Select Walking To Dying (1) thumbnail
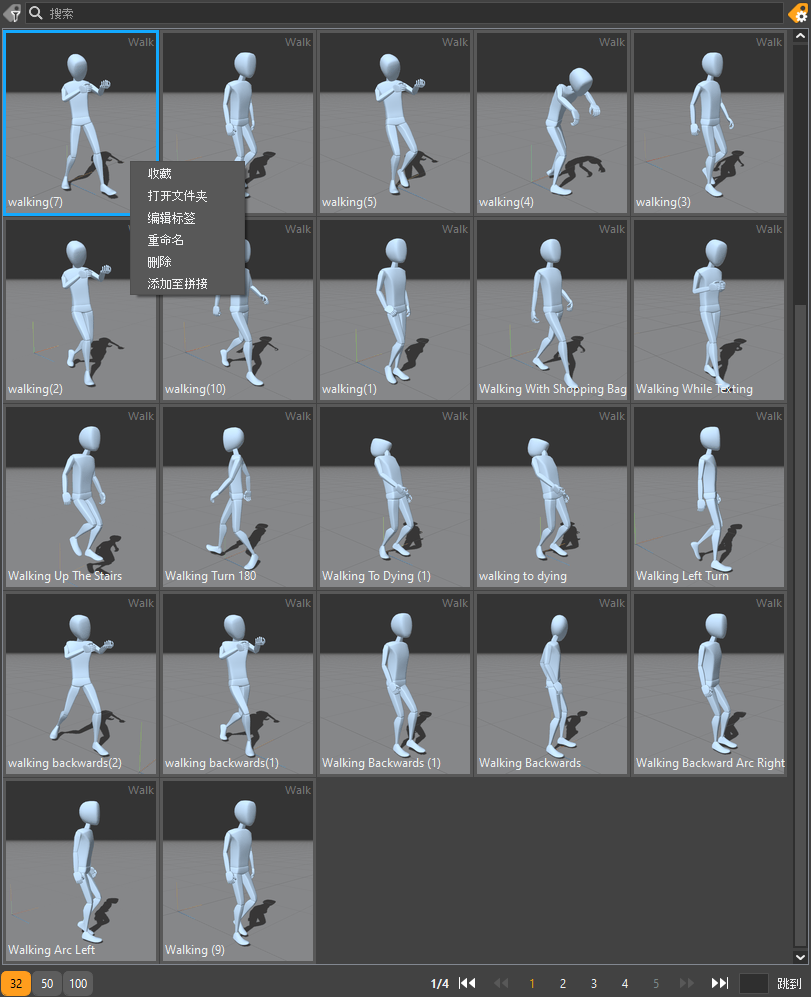 [394, 497]
